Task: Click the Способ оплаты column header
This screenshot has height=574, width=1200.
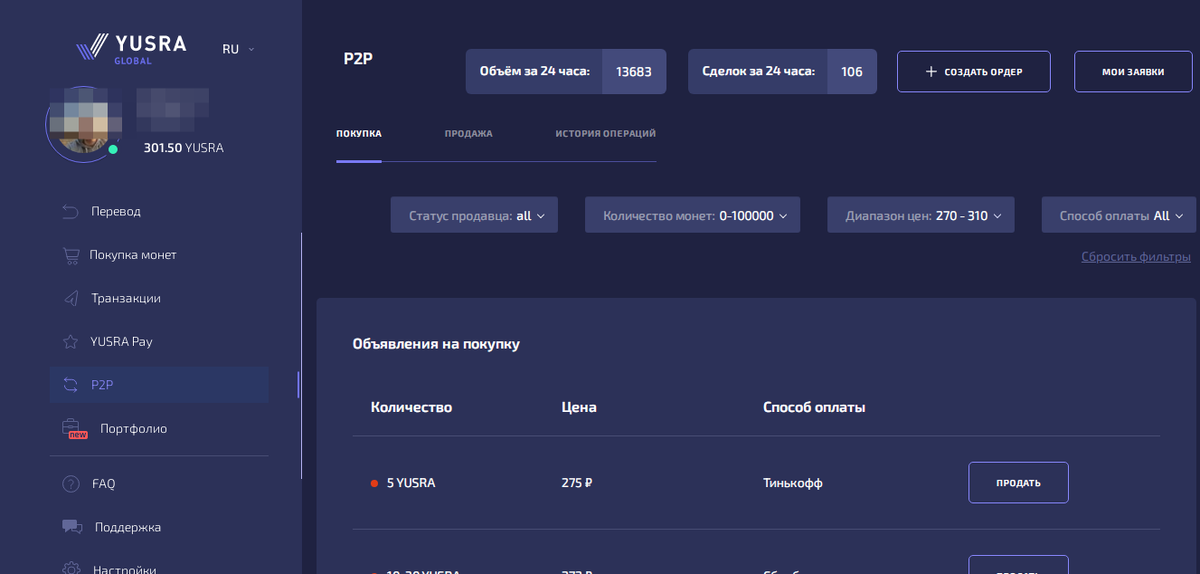Action: 814,407
